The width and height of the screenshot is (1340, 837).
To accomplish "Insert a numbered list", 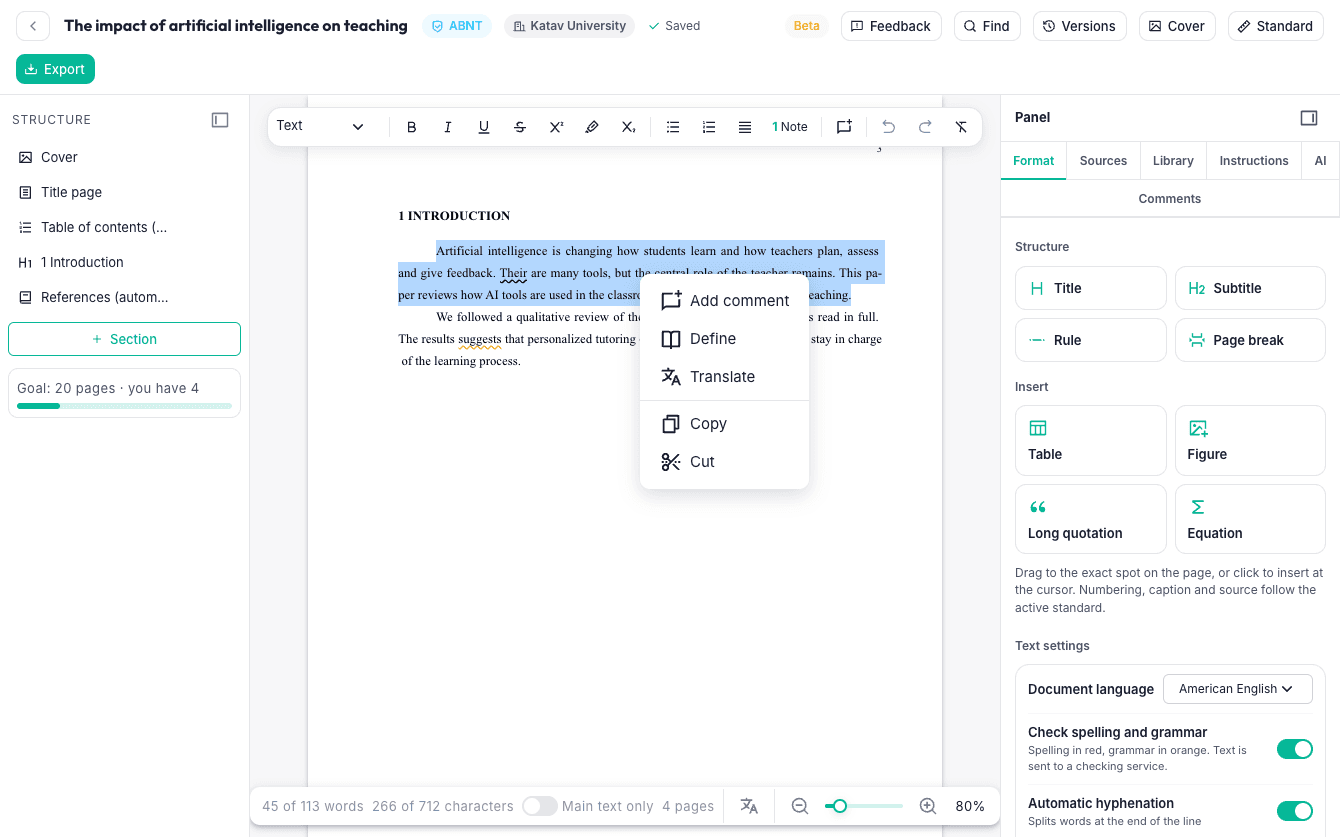I will pos(709,127).
